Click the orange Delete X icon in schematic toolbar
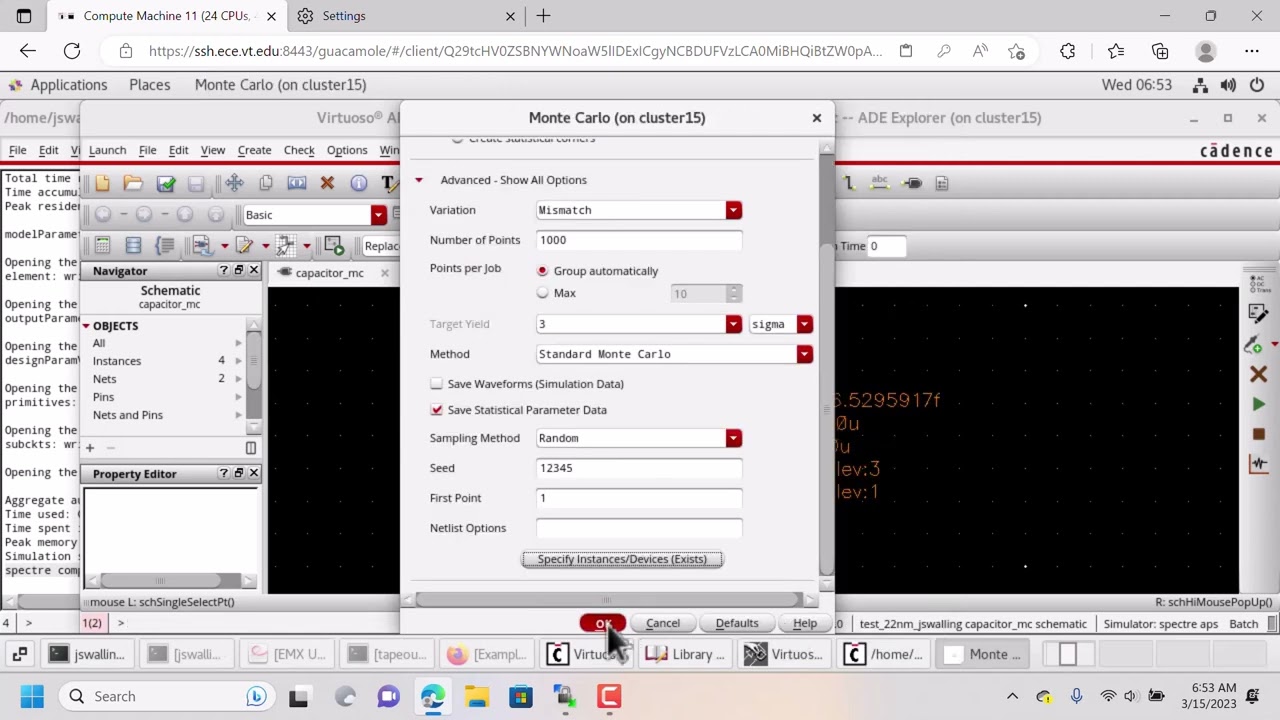Image resolution: width=1280 pixels, height=720 pixels. tap(327, 183)
